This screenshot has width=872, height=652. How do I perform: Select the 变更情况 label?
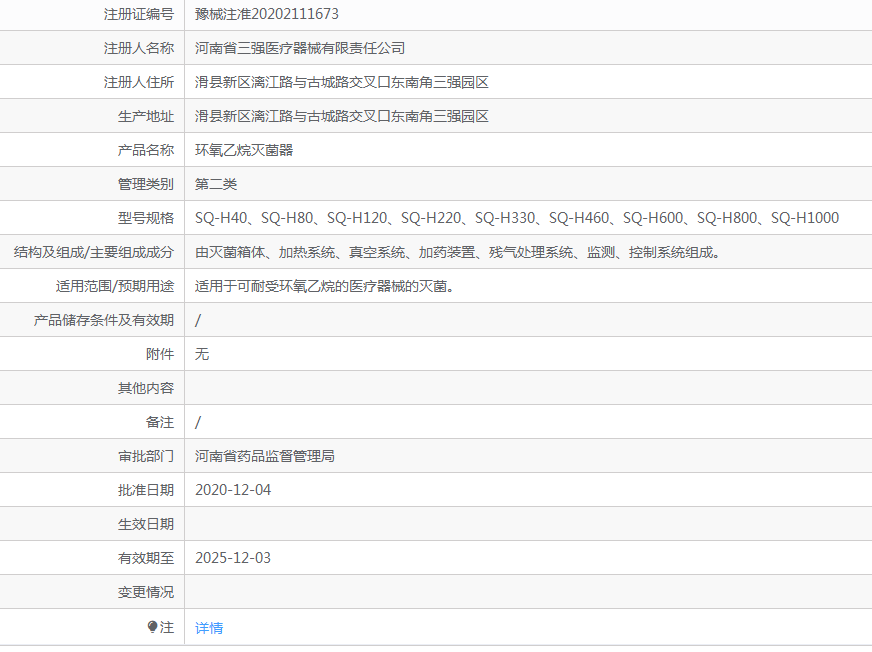pyautogui.click(x=146, y=592)
